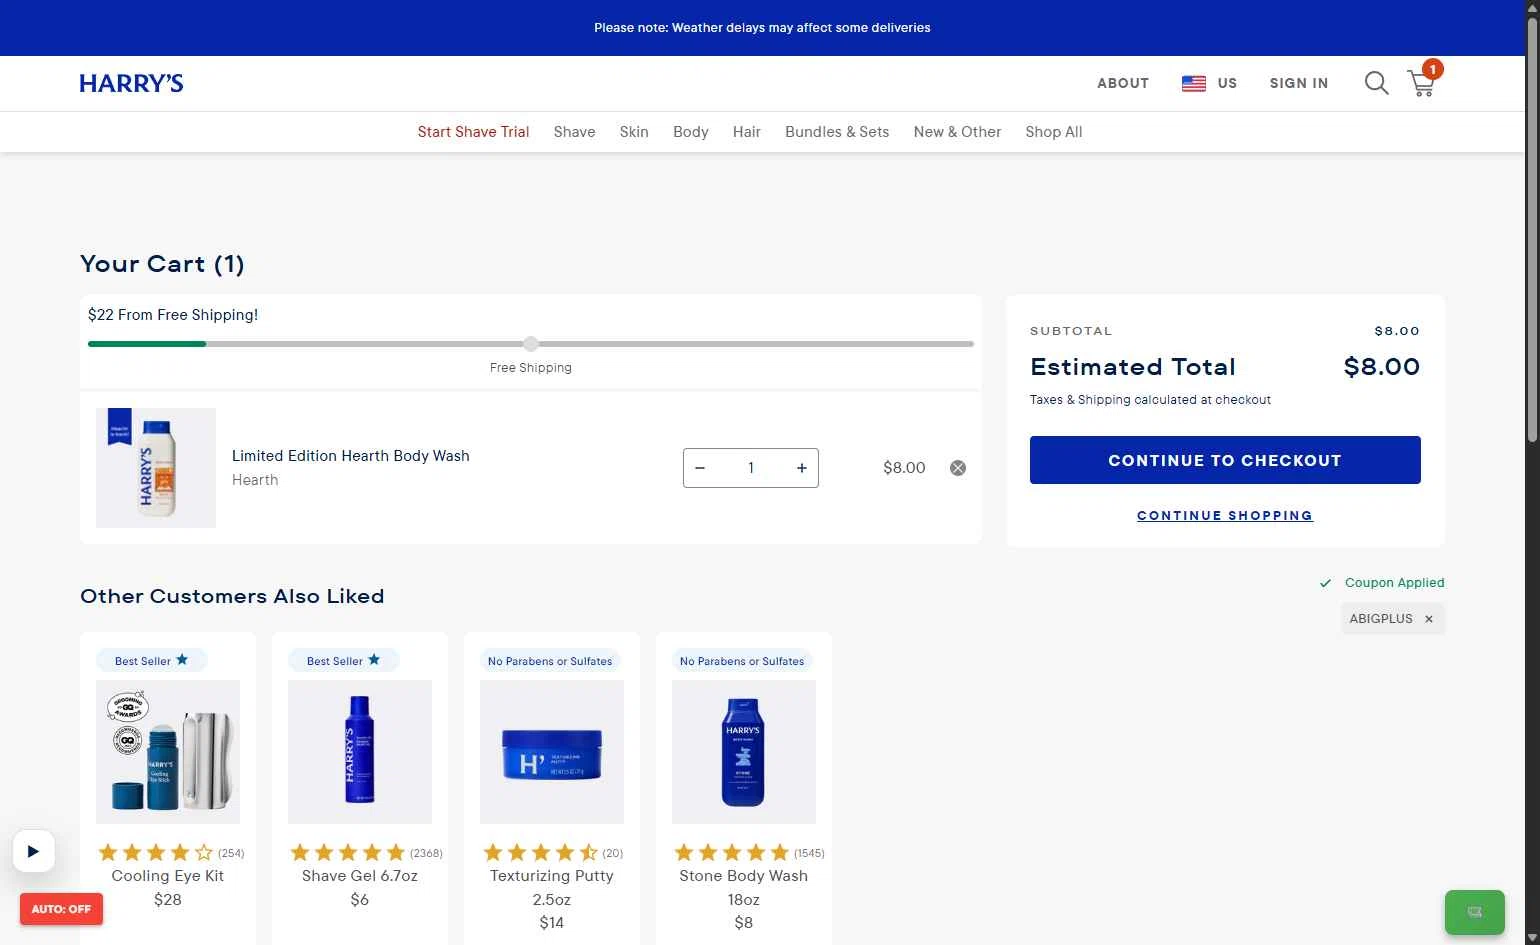Open Shop All menu
This screenshot has width=1540, height=945.
1054,132
